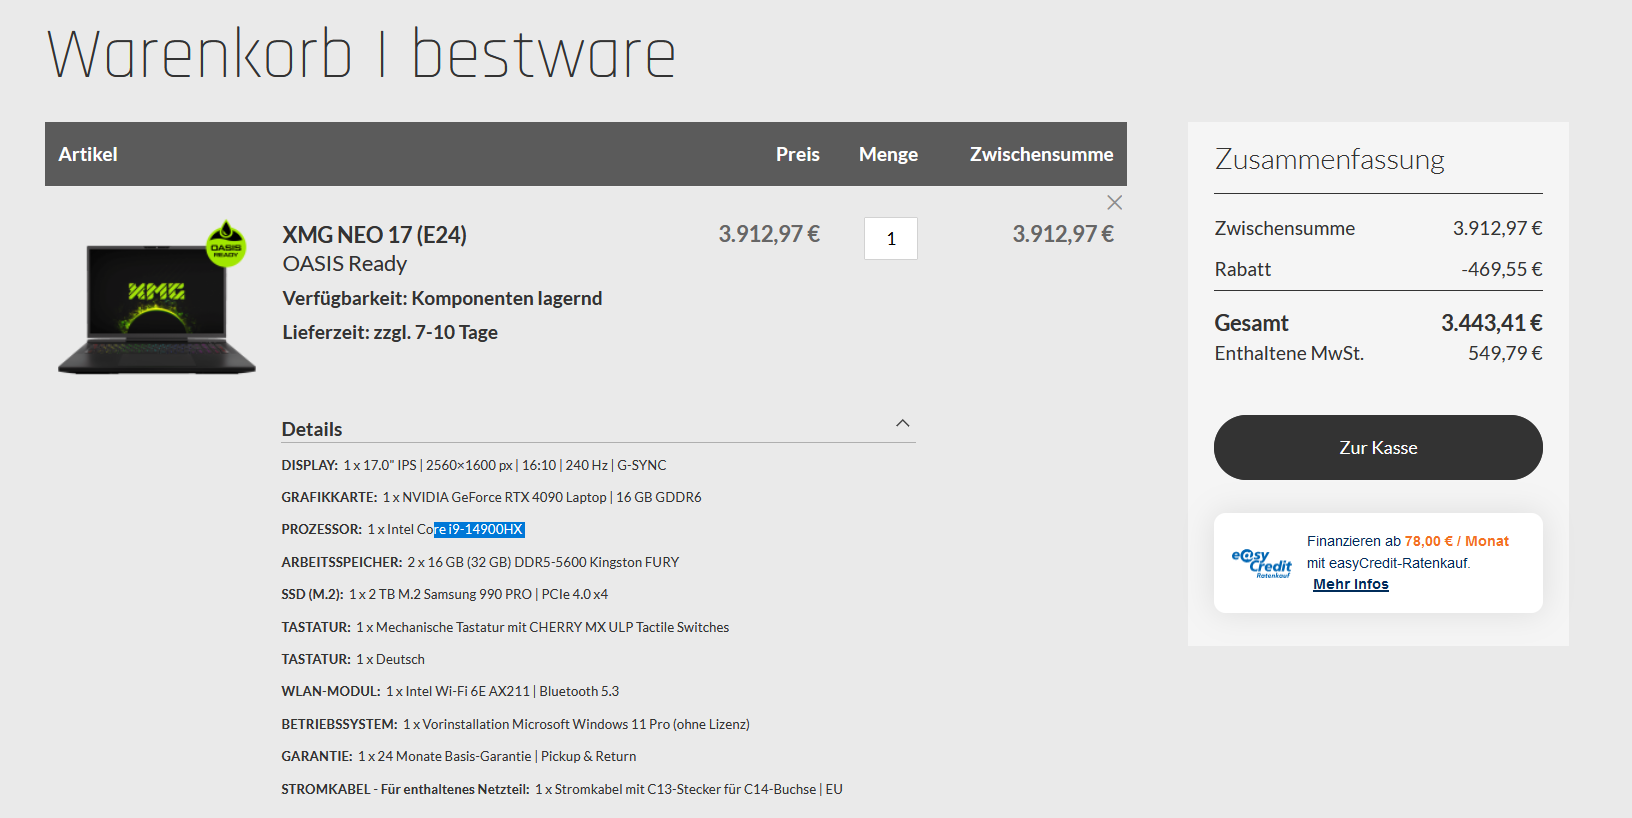Click the Verfügbarkeit Komponenten lagernd text
Image resolution: width=1632 pixels, height=818 pixels.
442,298
